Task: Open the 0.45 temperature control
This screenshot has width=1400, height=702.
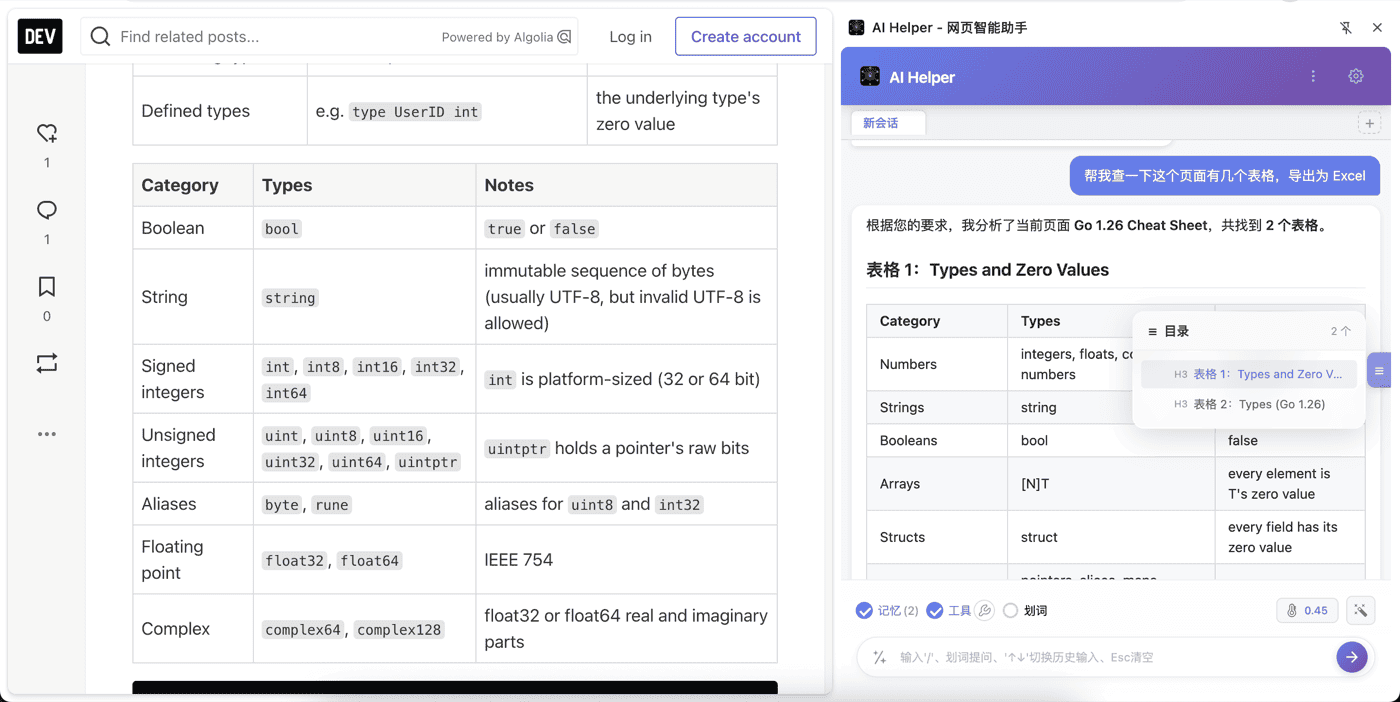Action: point(1307,610)
